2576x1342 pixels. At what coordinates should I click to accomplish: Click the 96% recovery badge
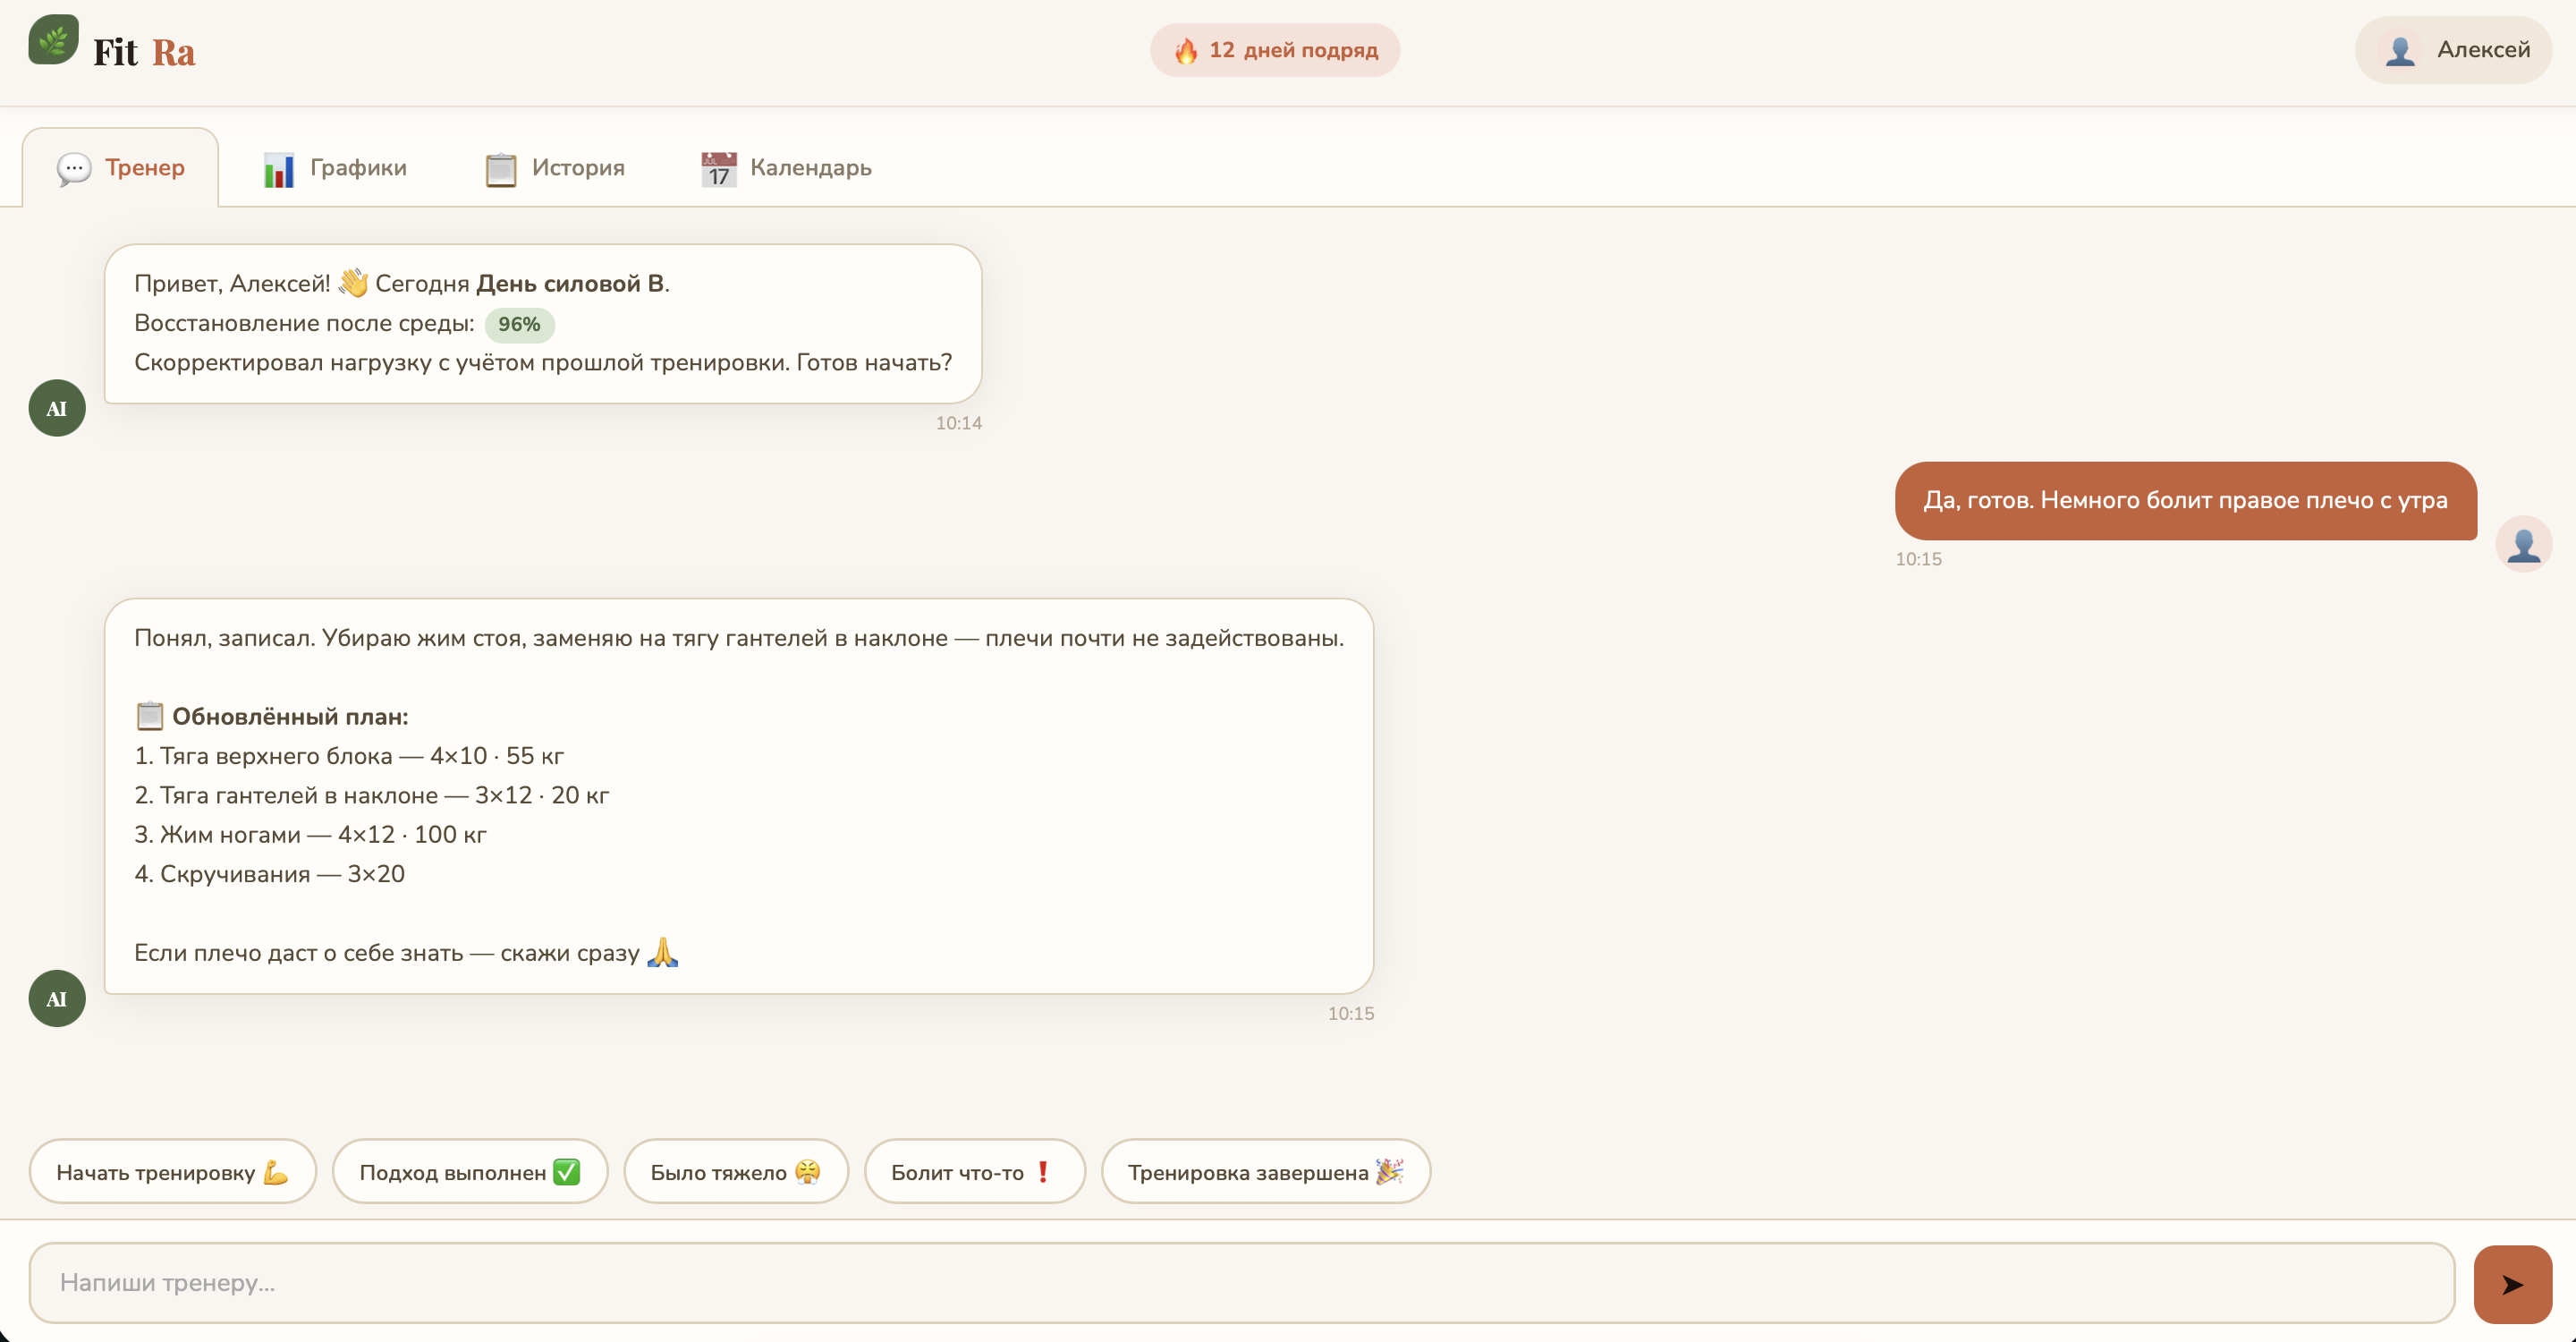point(519,324)
